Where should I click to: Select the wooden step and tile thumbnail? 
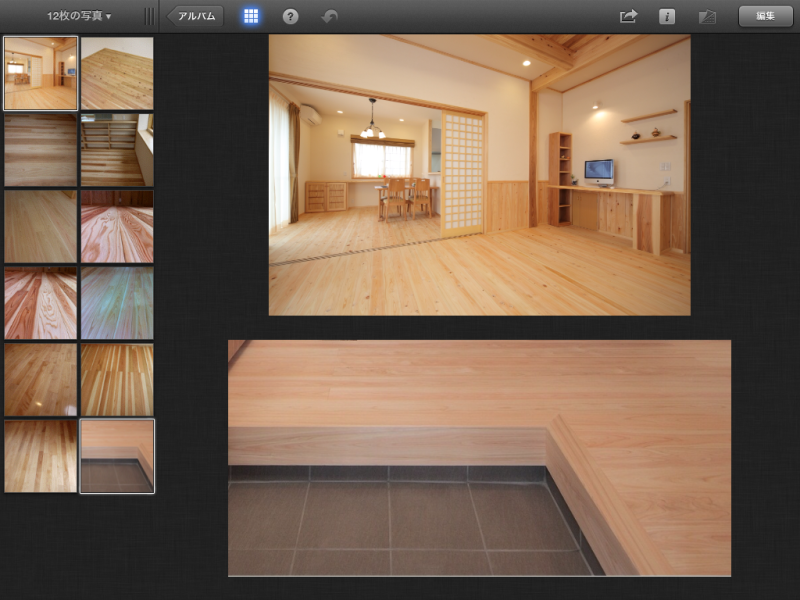117,456
